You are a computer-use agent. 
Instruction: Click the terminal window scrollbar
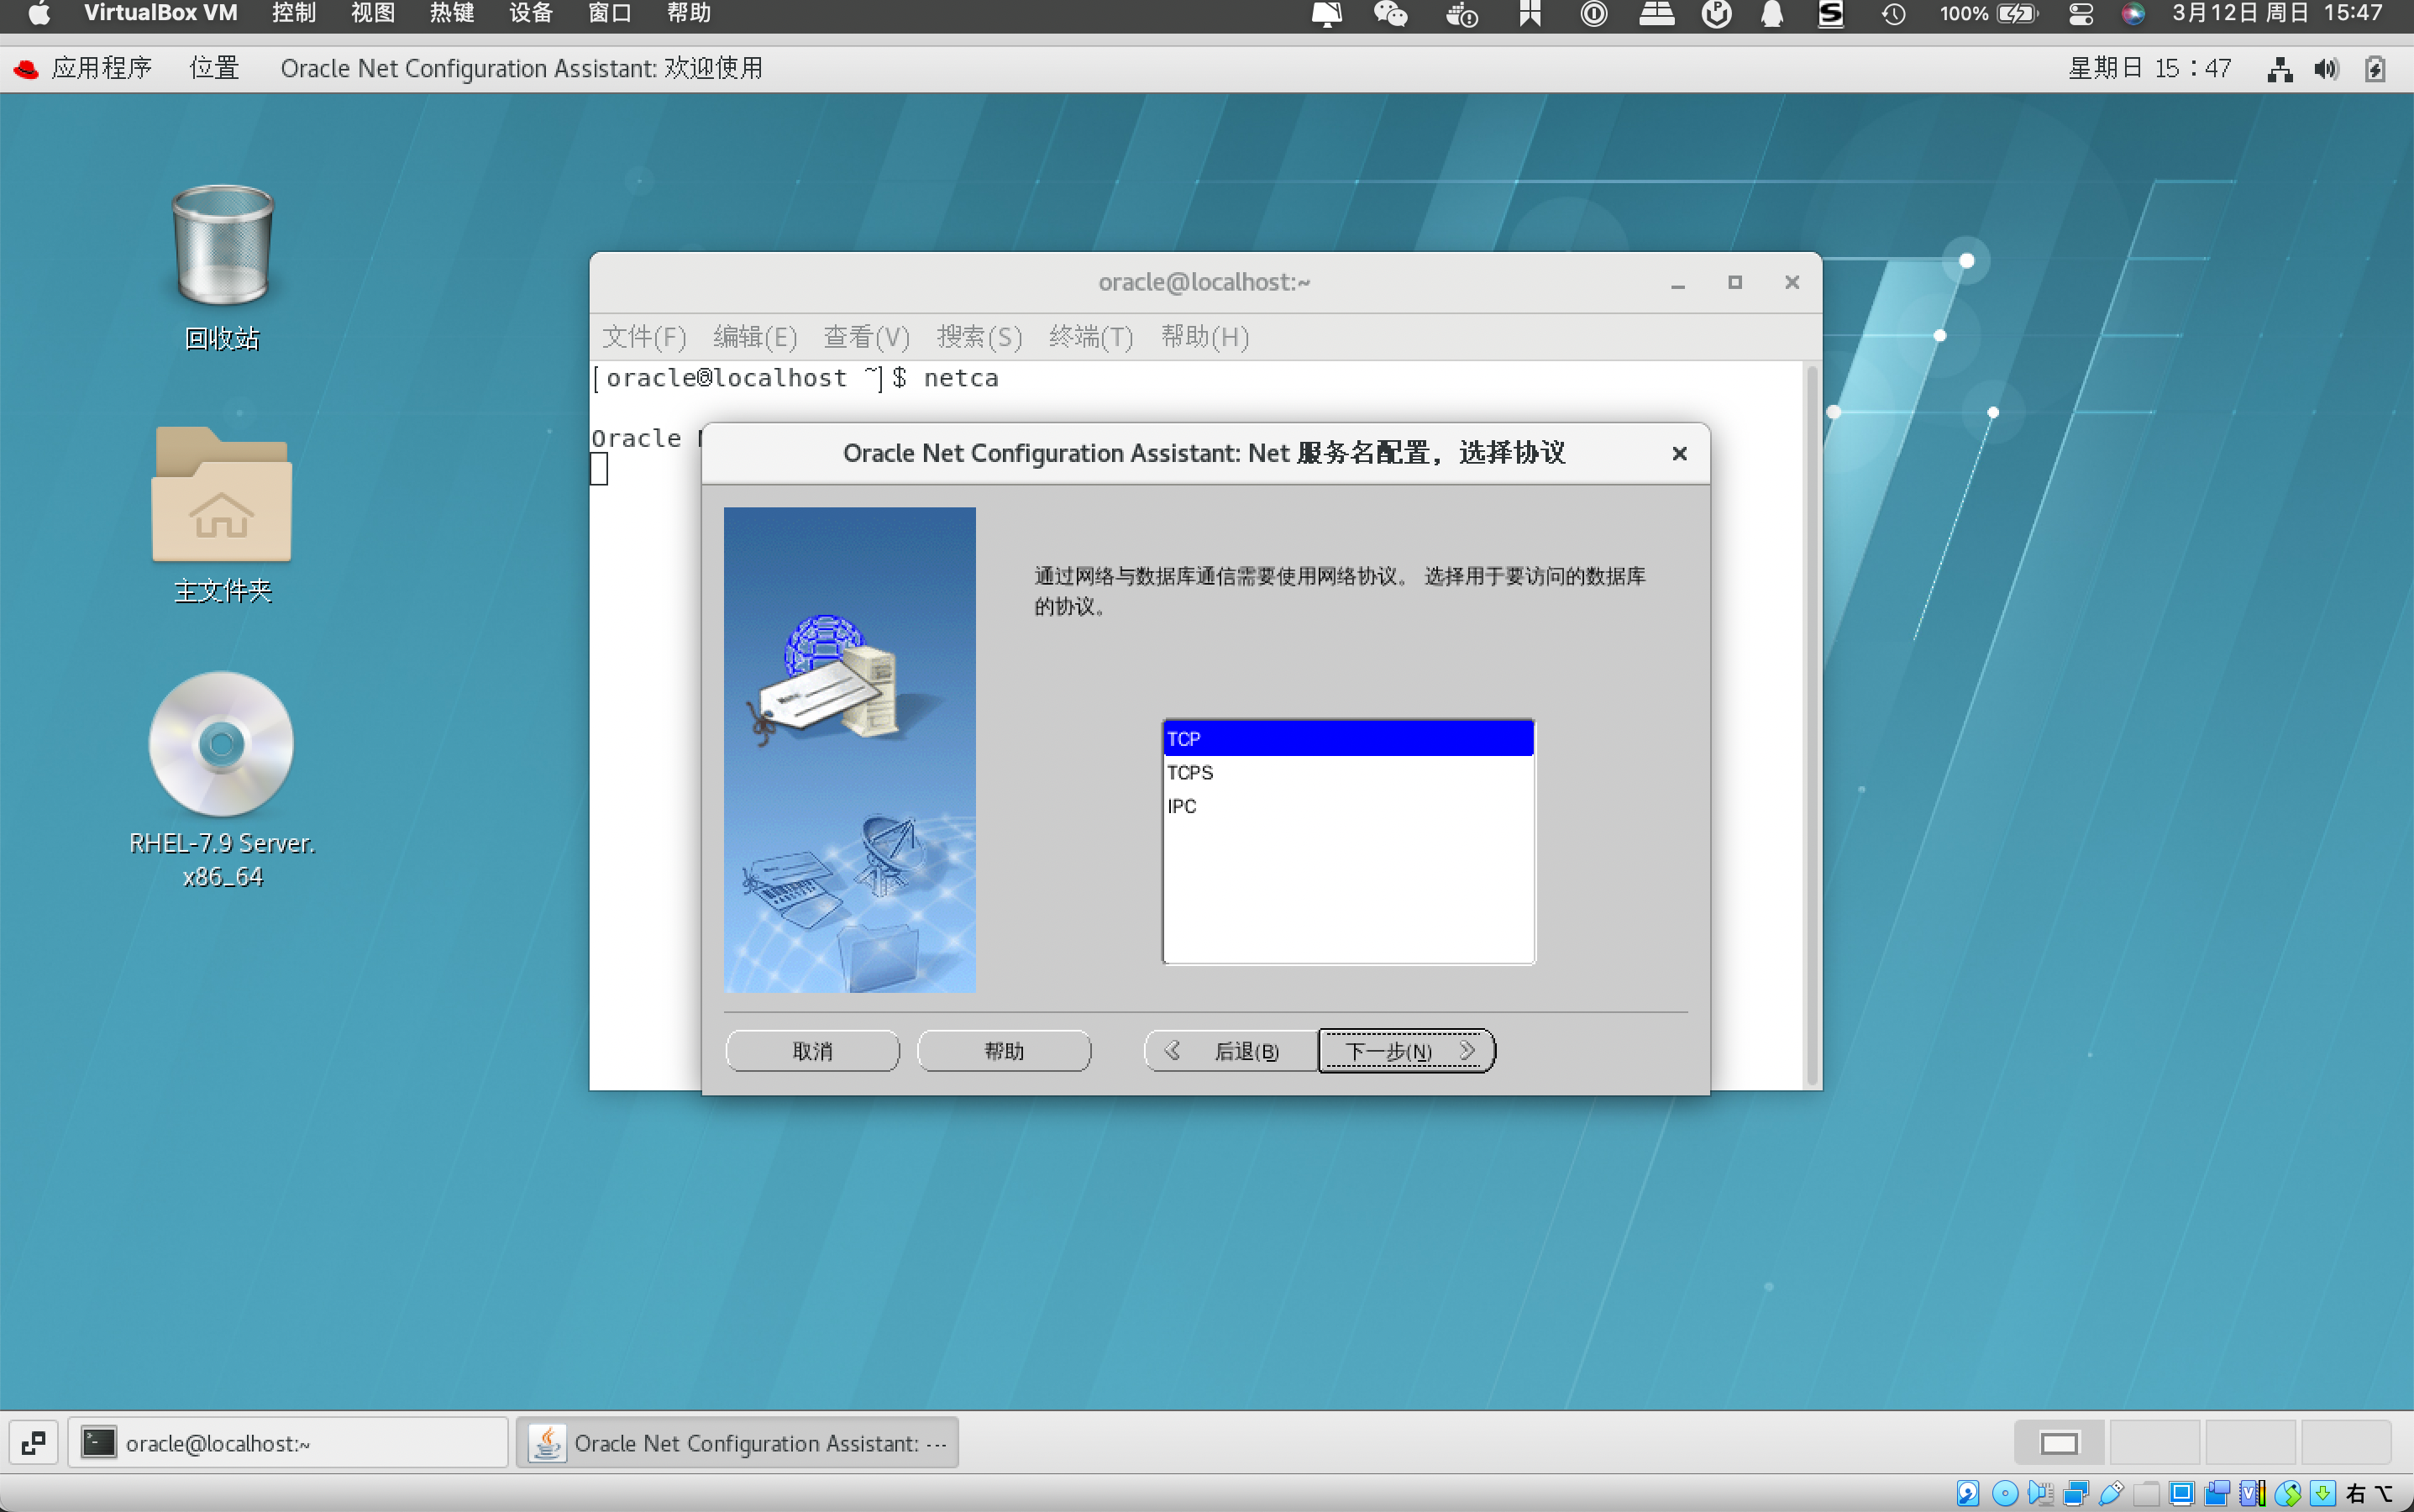coord(1811,725)
